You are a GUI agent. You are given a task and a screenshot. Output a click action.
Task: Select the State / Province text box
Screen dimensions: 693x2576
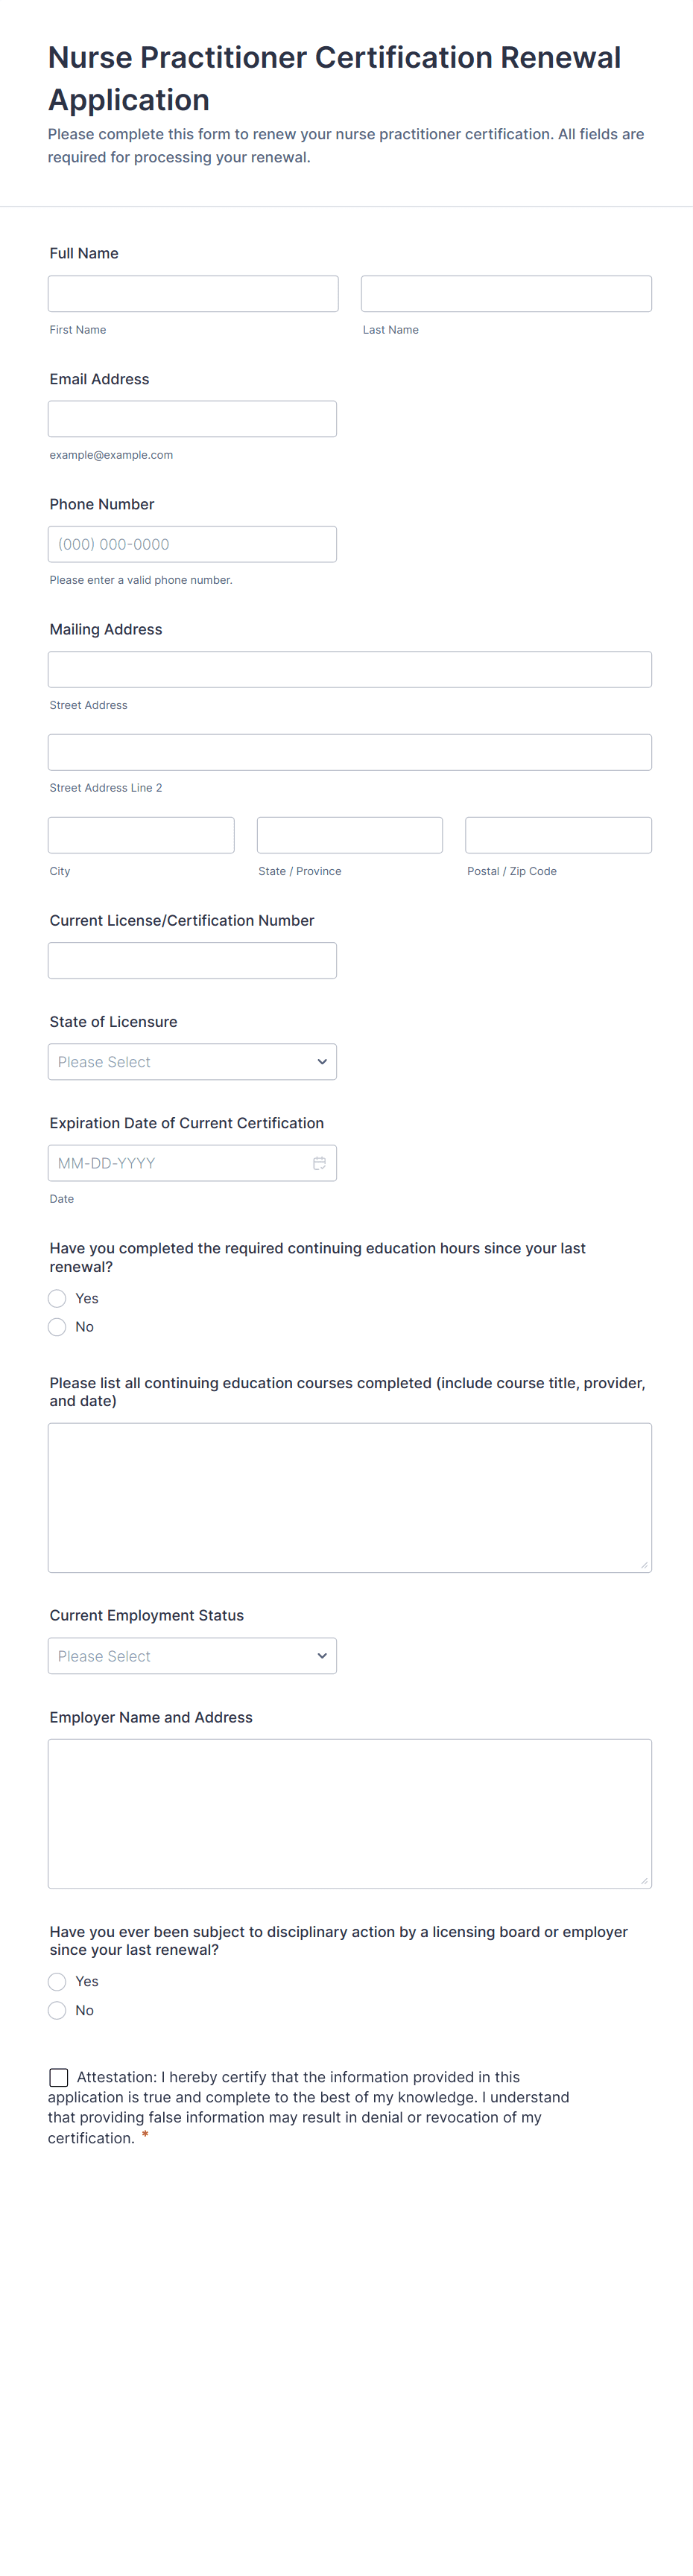point(350,835)
